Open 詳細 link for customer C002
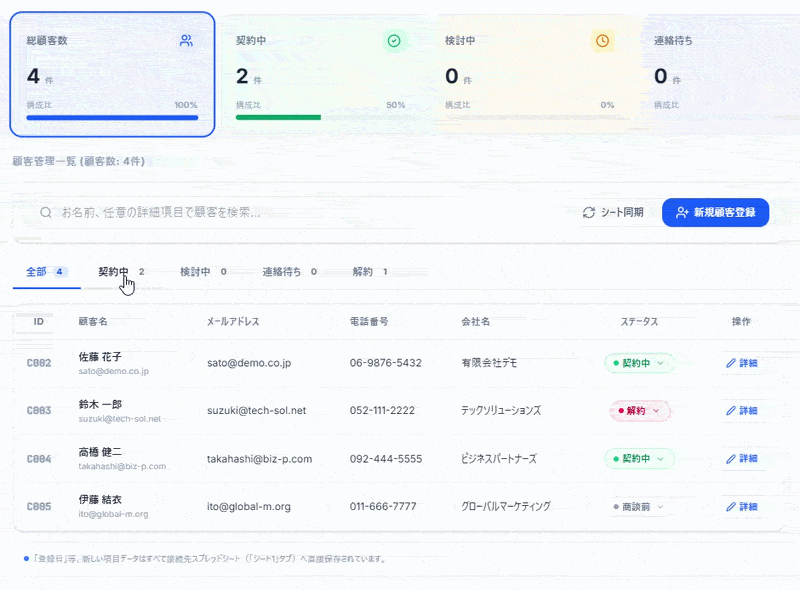This screenshot has width=800, height=590. (x=742, y=363)
